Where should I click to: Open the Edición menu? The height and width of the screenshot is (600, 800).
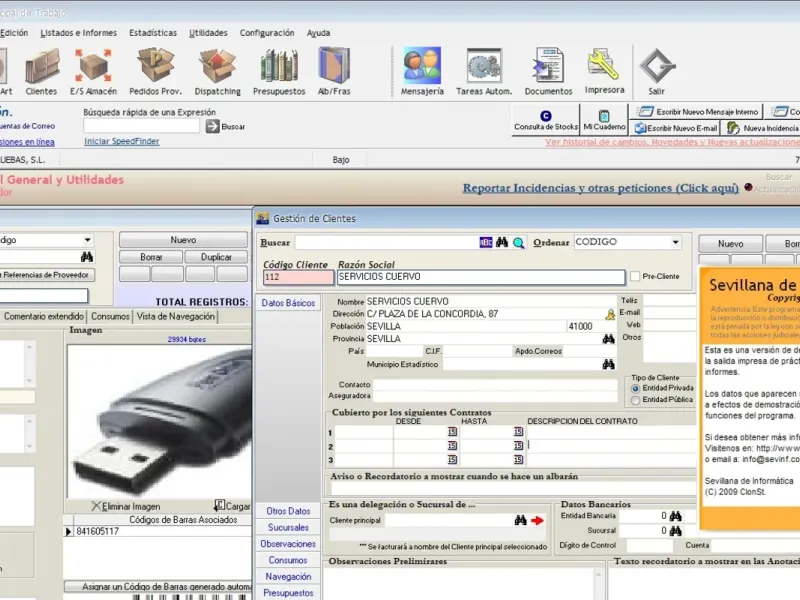point(14,33)
